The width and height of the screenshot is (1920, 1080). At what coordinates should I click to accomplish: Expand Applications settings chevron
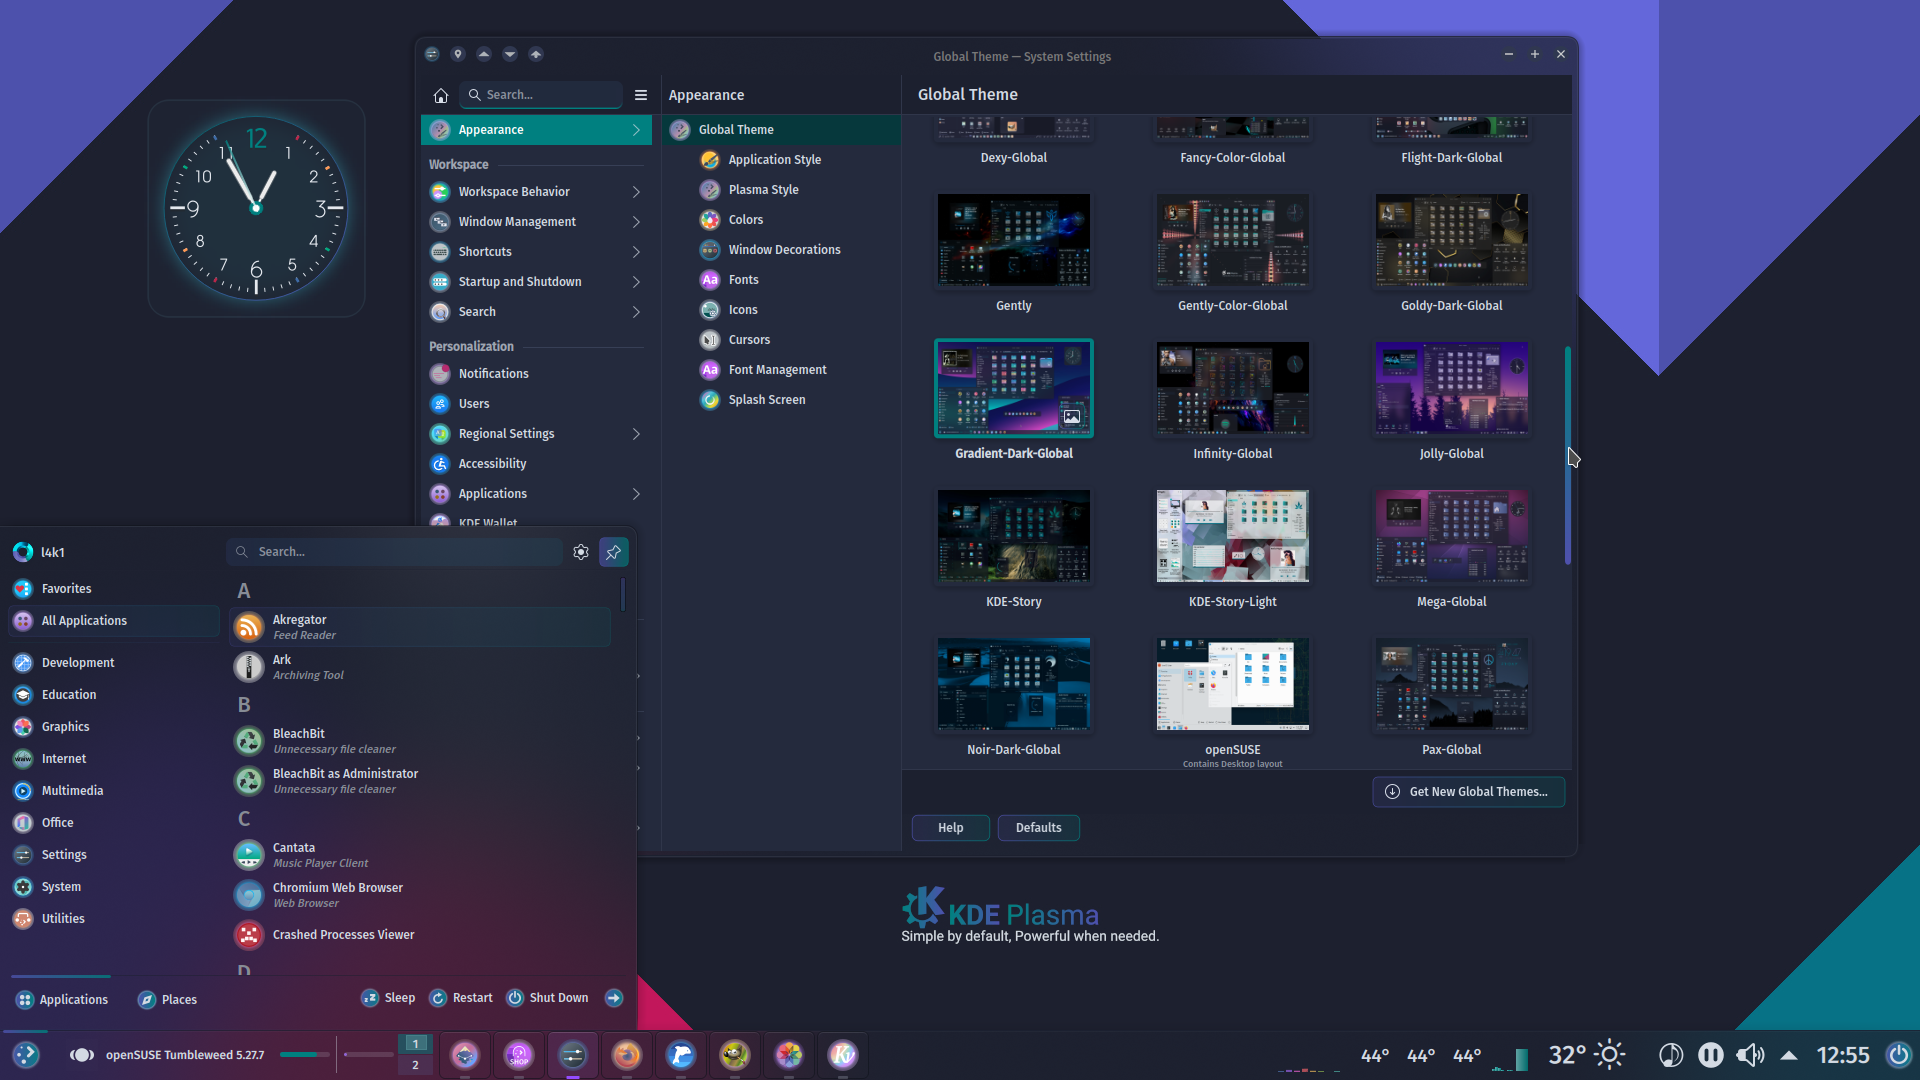636,494
